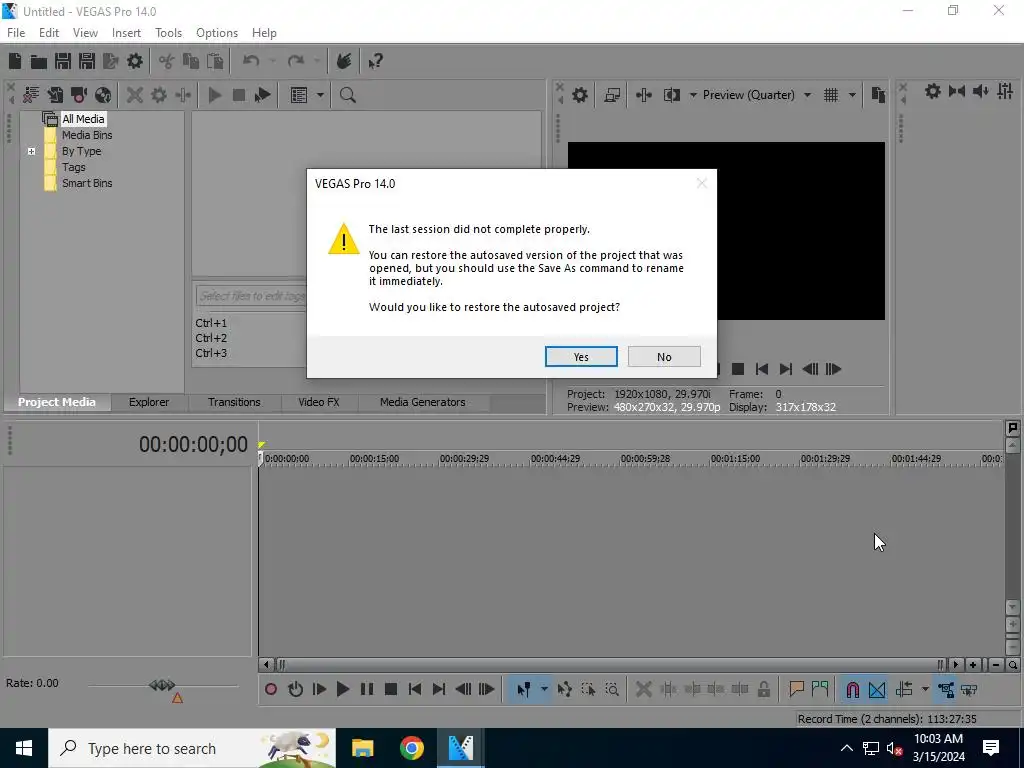Select the Zoom Edit tool
Screen dimensions: 1024x768
click(612, 690)
